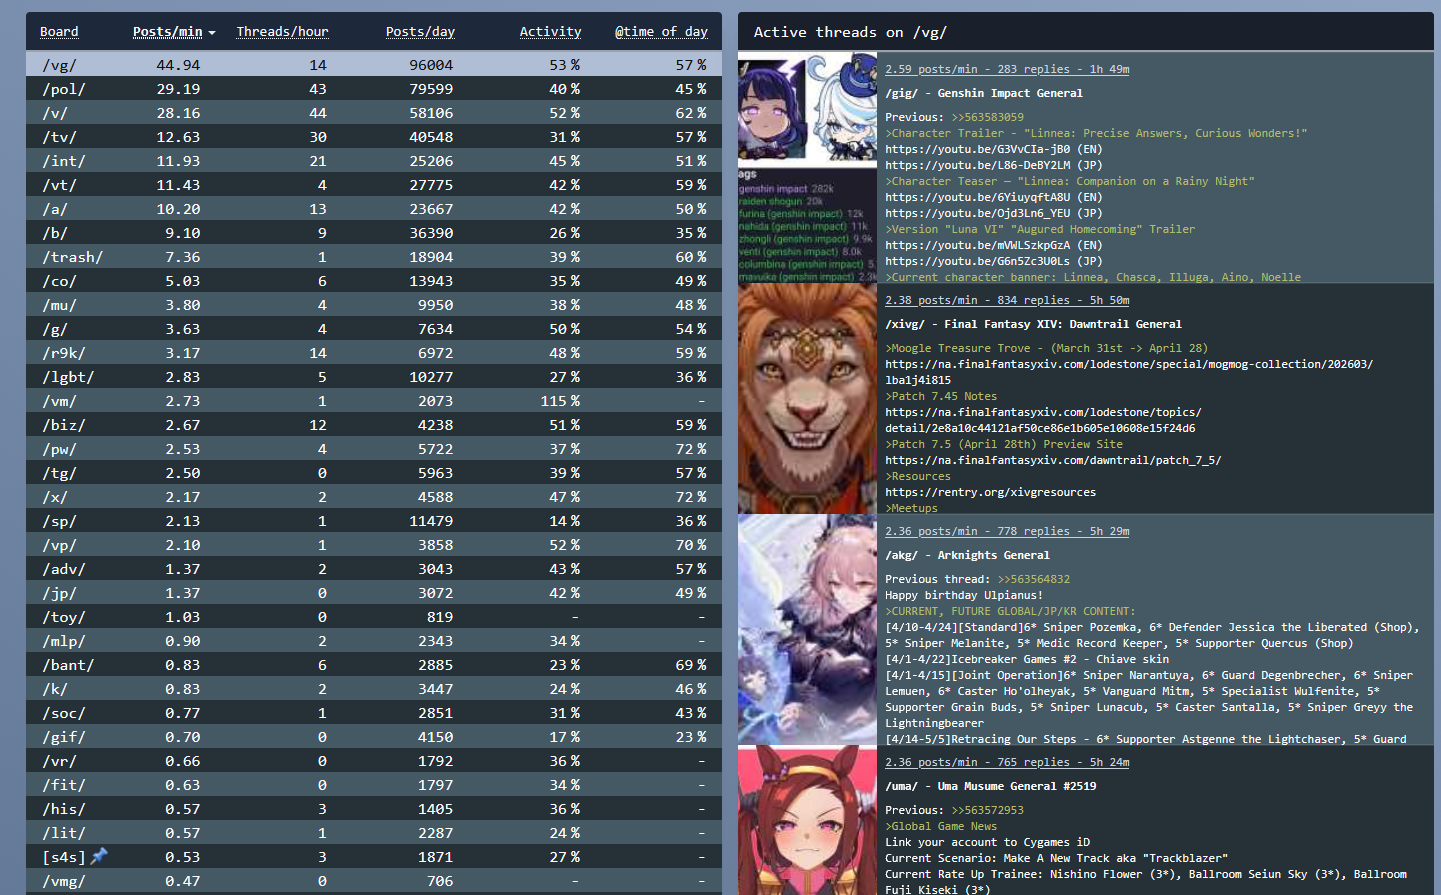Sort the table by Board column
This screenshot has width=1441, height=895.
pyautogui.click(x=59, y=32)
